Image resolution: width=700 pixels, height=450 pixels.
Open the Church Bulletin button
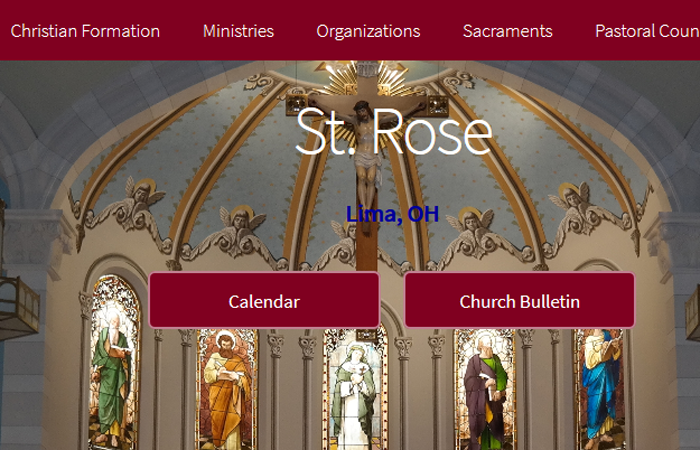[519, 301]
